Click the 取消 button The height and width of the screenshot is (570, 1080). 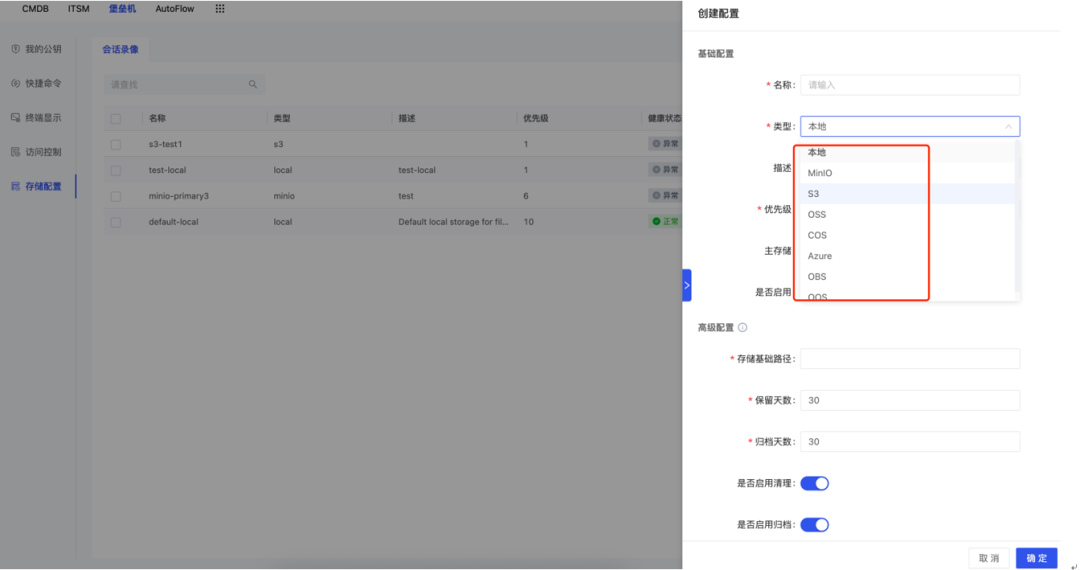coord(989,558)
